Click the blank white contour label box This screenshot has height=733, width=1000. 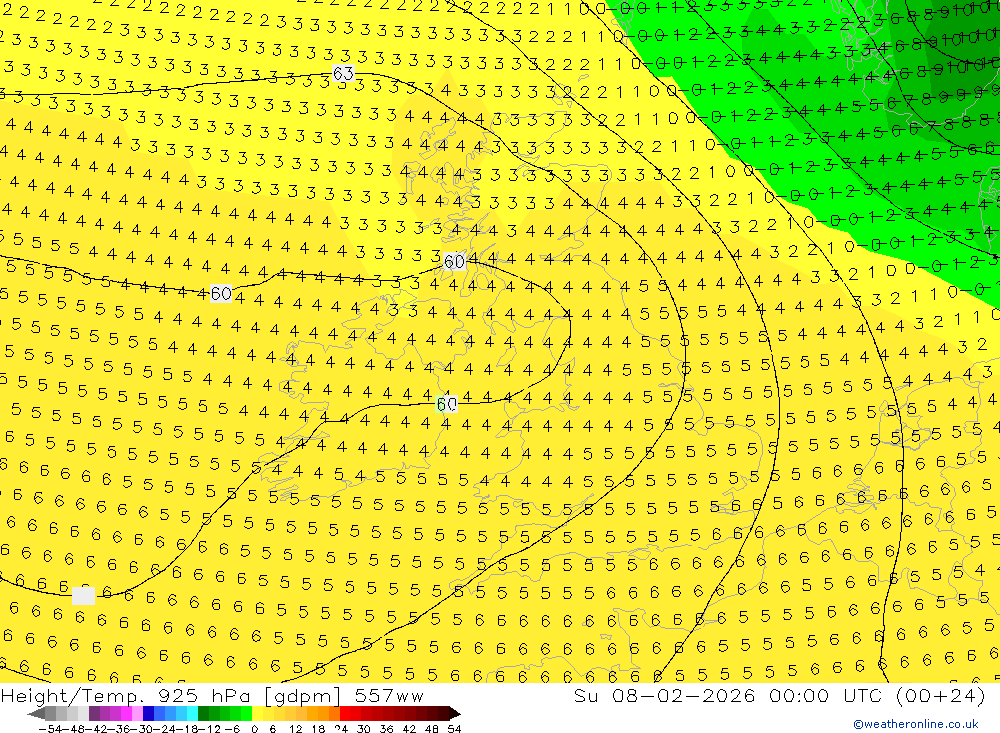(84, 595)
